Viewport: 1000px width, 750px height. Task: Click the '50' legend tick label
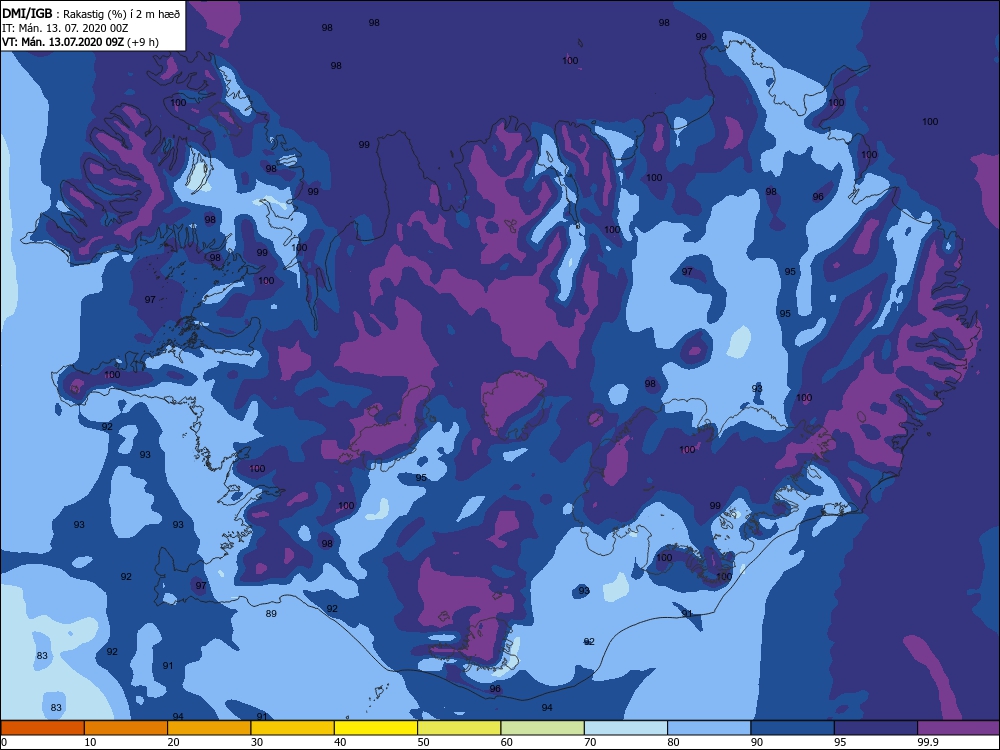pos(423,742)
